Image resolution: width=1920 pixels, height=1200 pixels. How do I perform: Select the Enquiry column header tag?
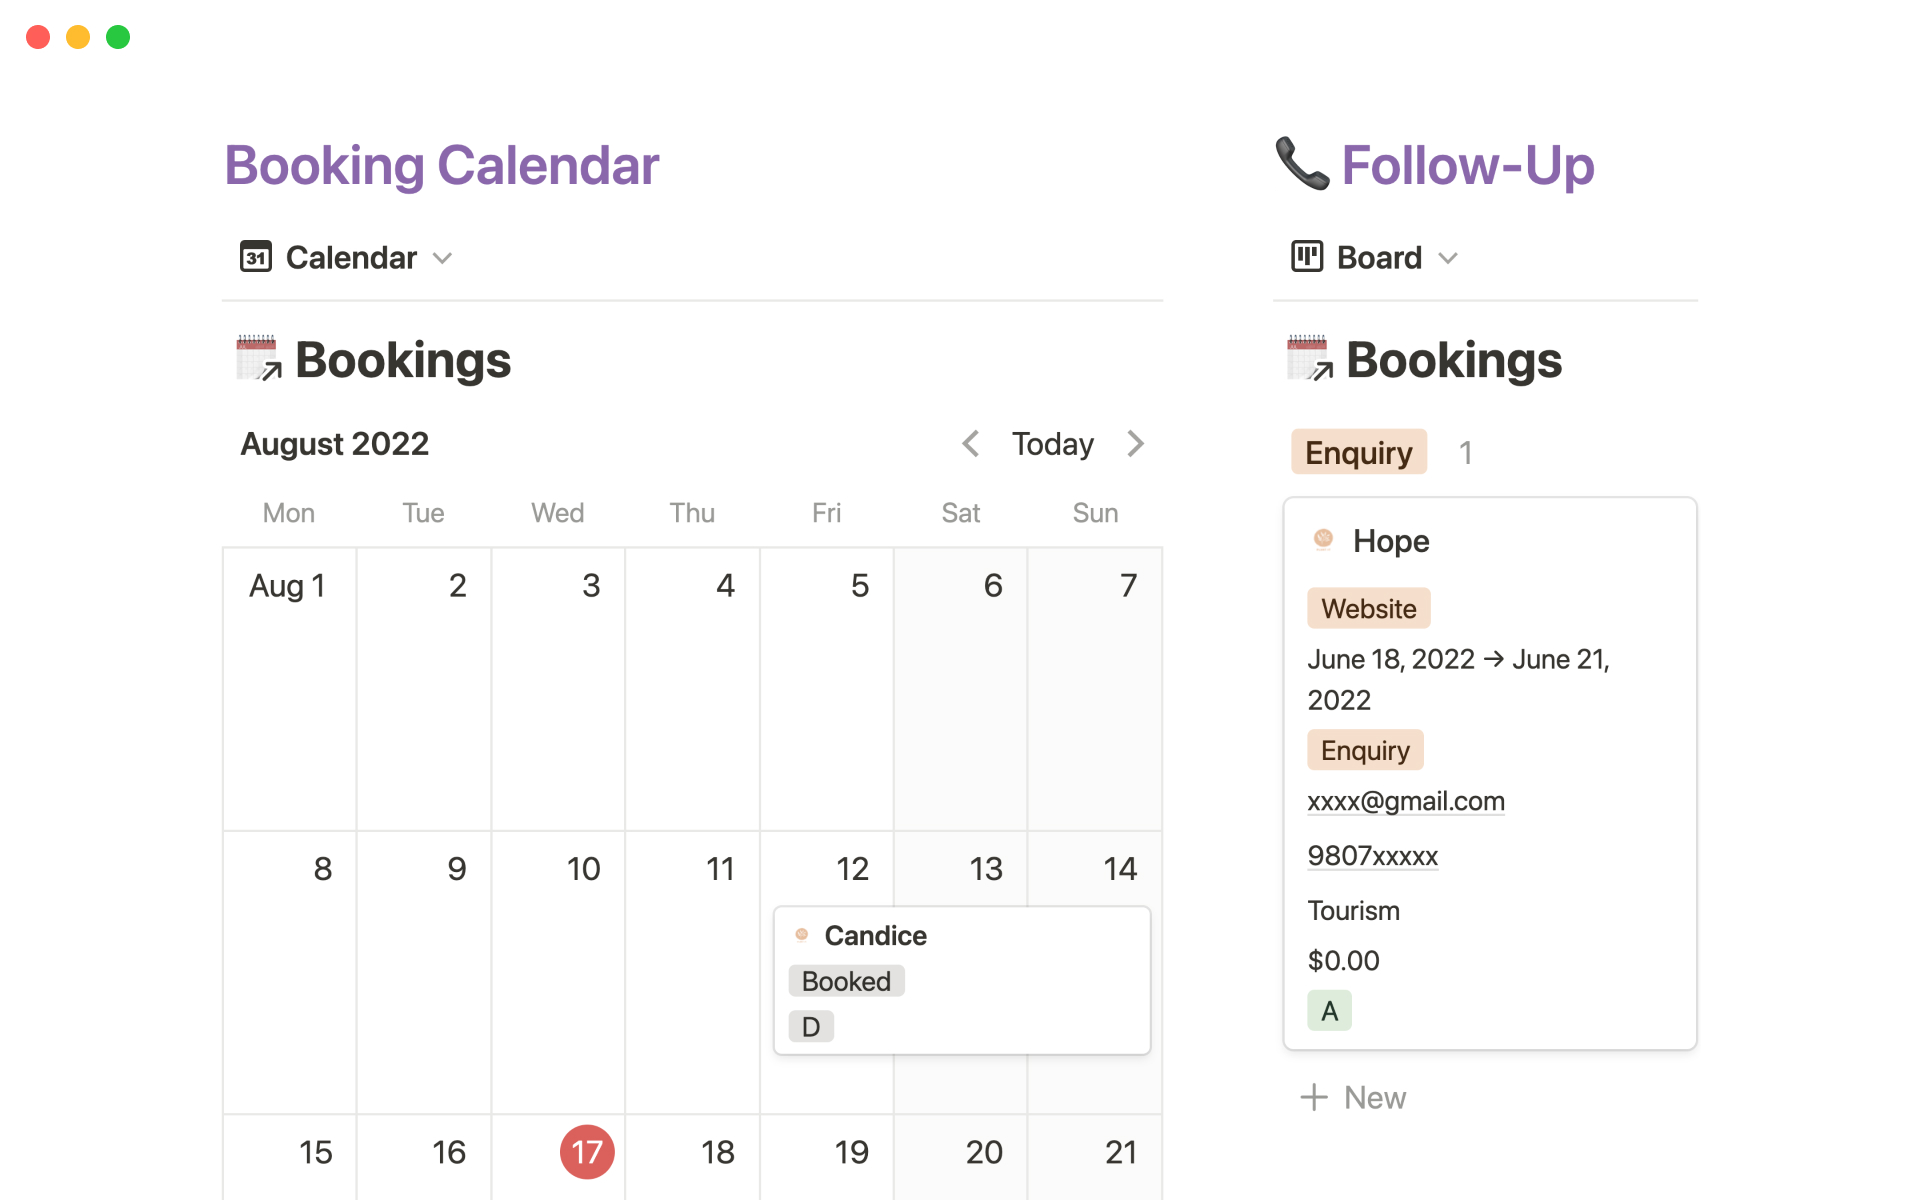point(1358,453)
